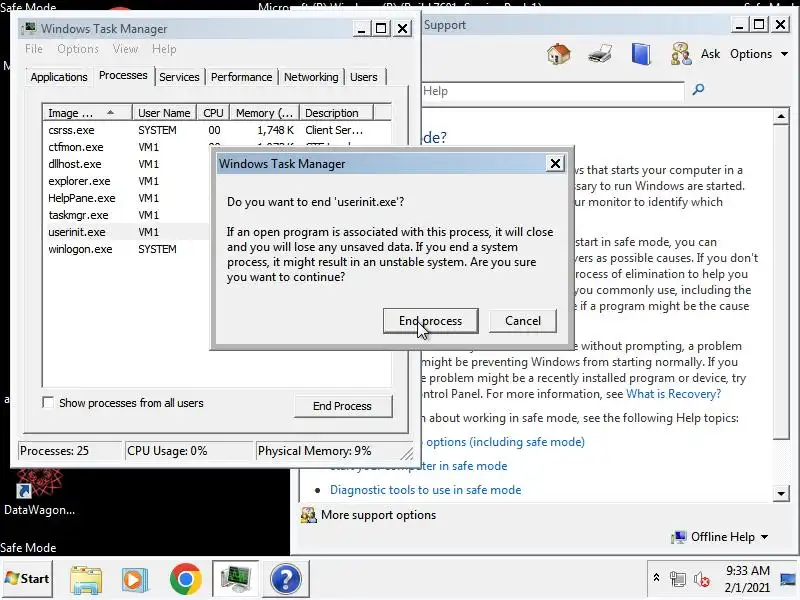Viewport: 800px width, 600px height.
Task: Open the File menu in Task Manager
Action: [34, 49]
